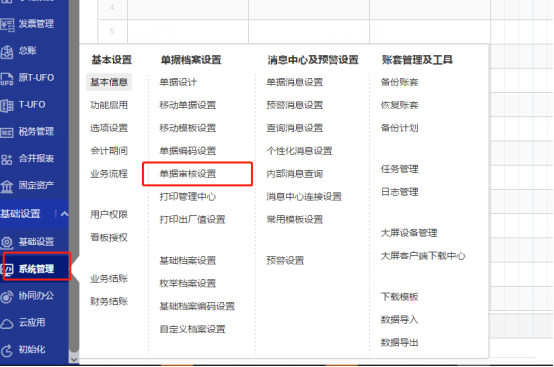This screenshot has width=554, height=367.
Task: Click the 云应用 cloud icon
Action: tap(7, 323)
